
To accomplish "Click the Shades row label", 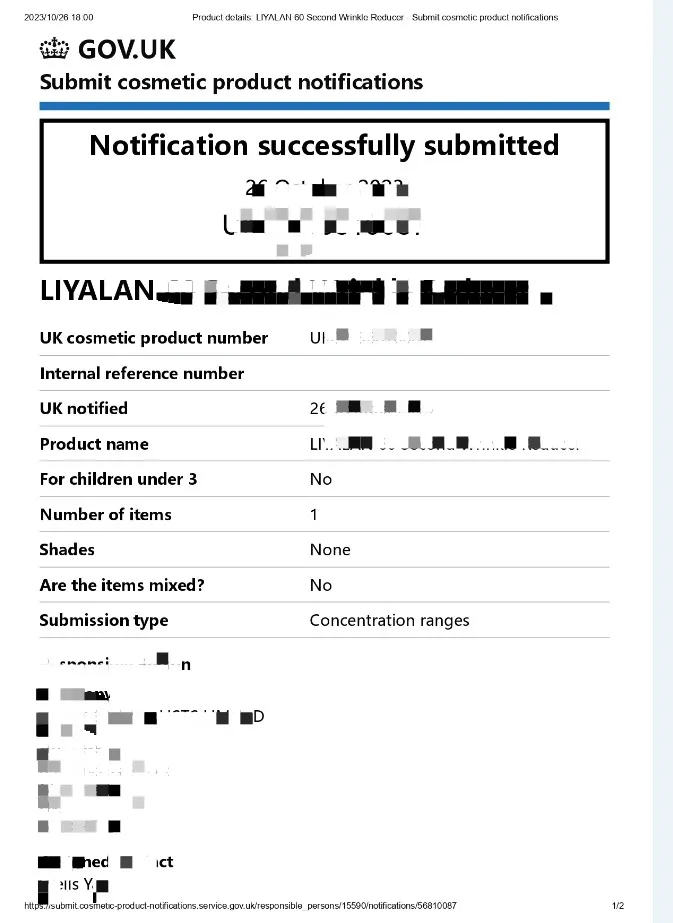I will coord(67,550).
